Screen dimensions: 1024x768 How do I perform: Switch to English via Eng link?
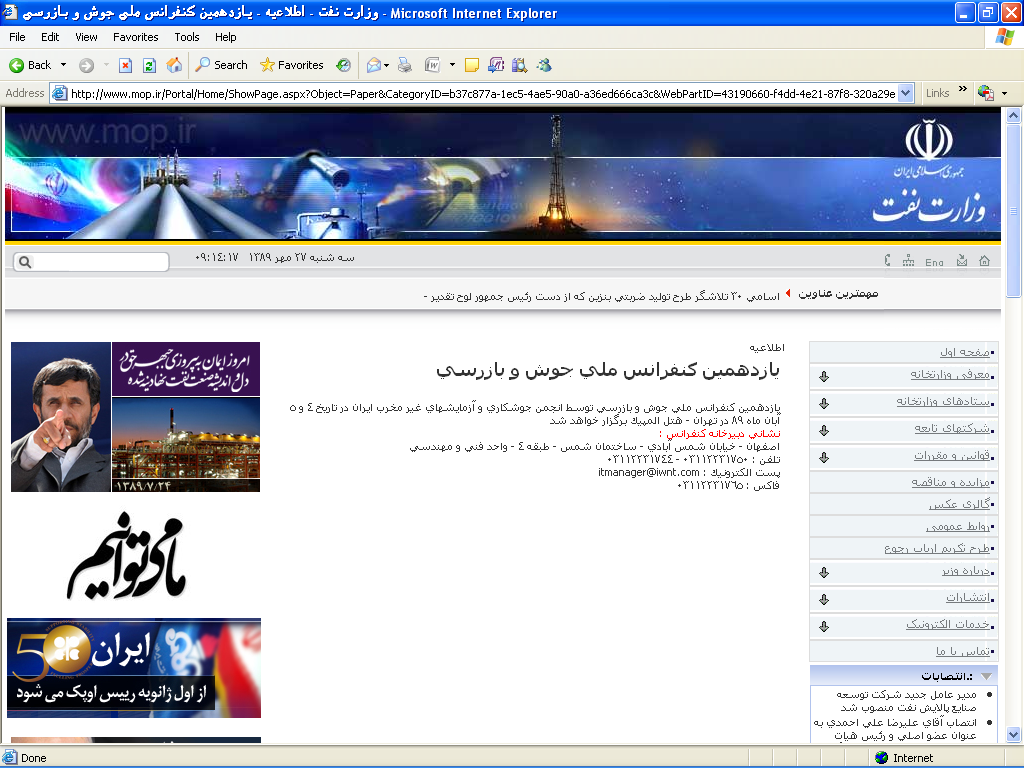tap(934, 262)
